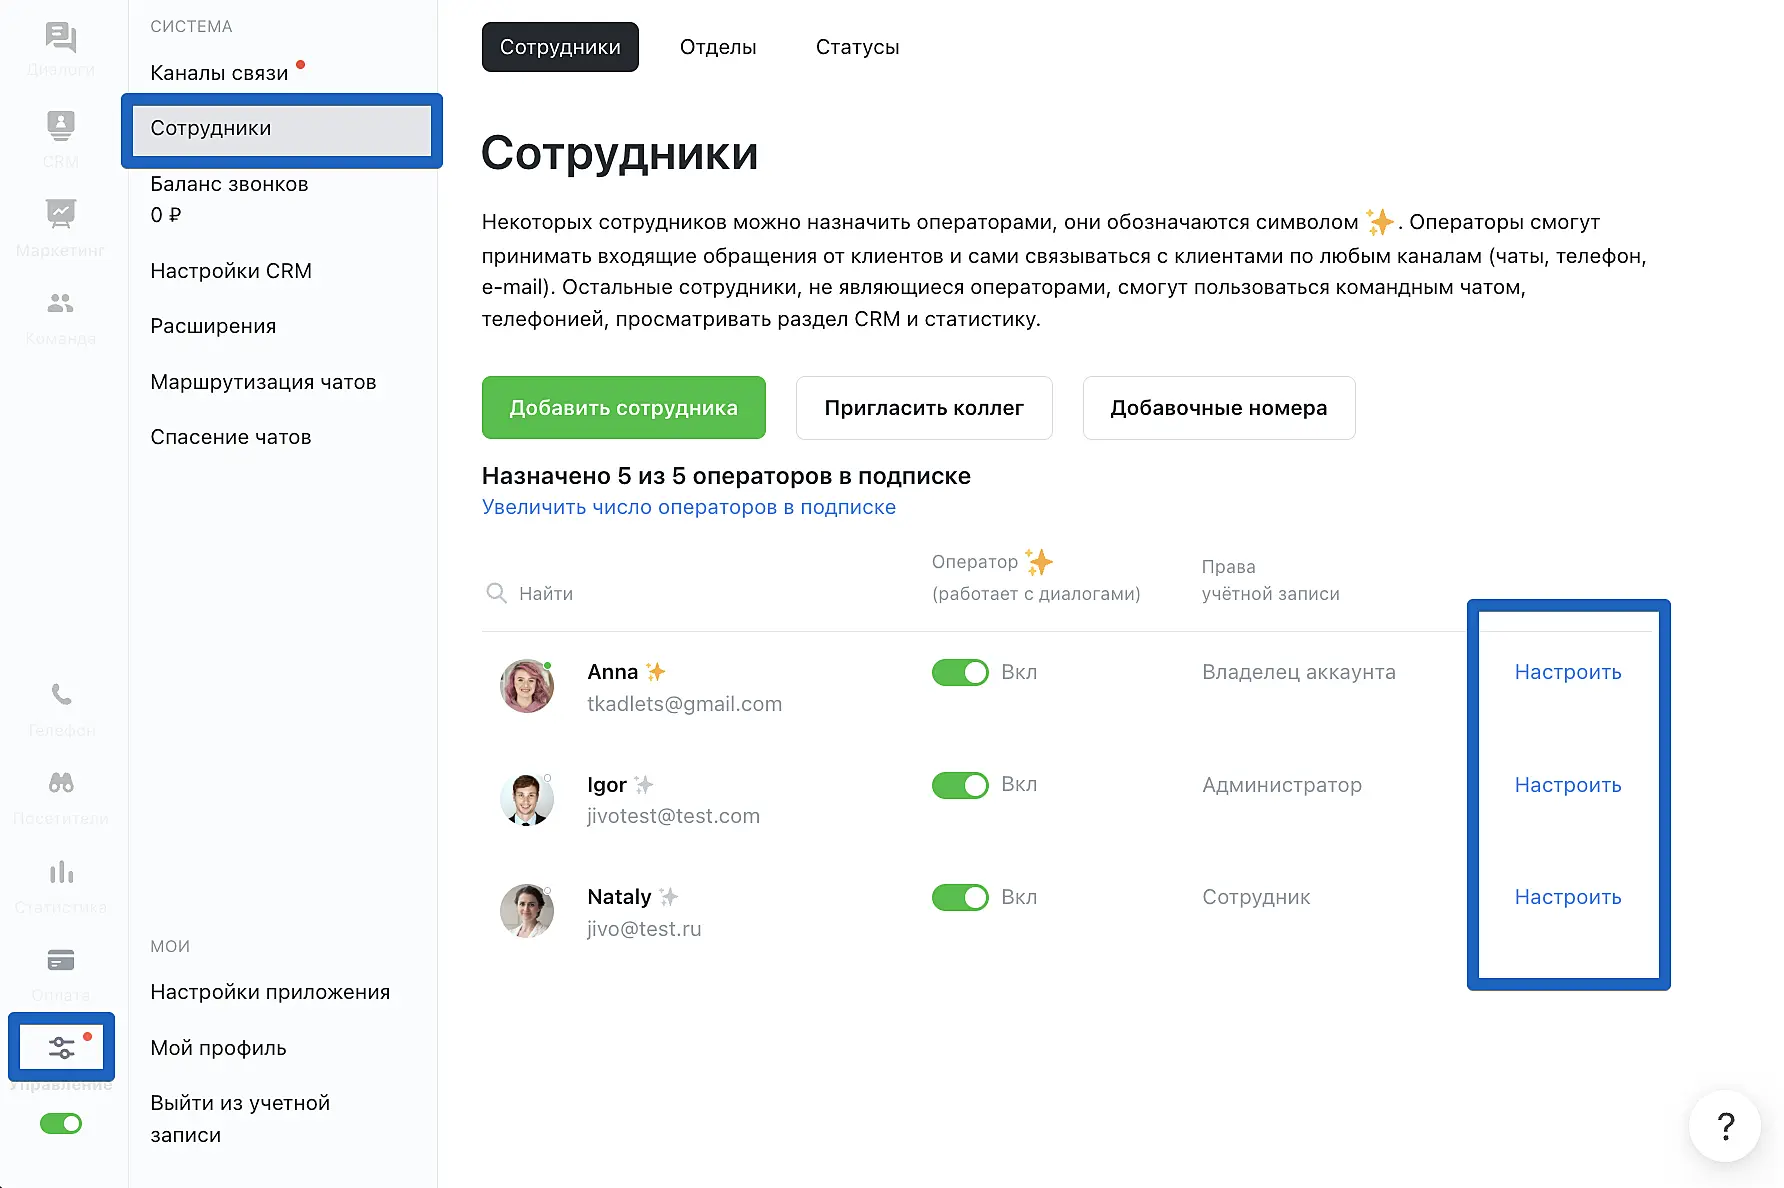Image resolution: width=1784 pixels, height=1188 pixels.
Task: Disable operator switch for Igor
Action: [x=960, y=785]
